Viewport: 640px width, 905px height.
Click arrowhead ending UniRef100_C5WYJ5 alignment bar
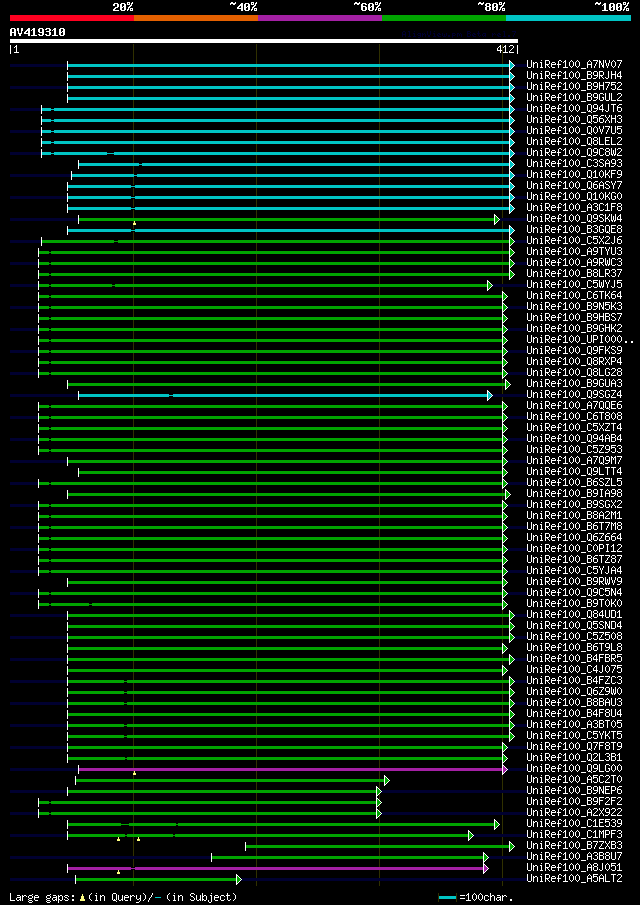[489, 285]
